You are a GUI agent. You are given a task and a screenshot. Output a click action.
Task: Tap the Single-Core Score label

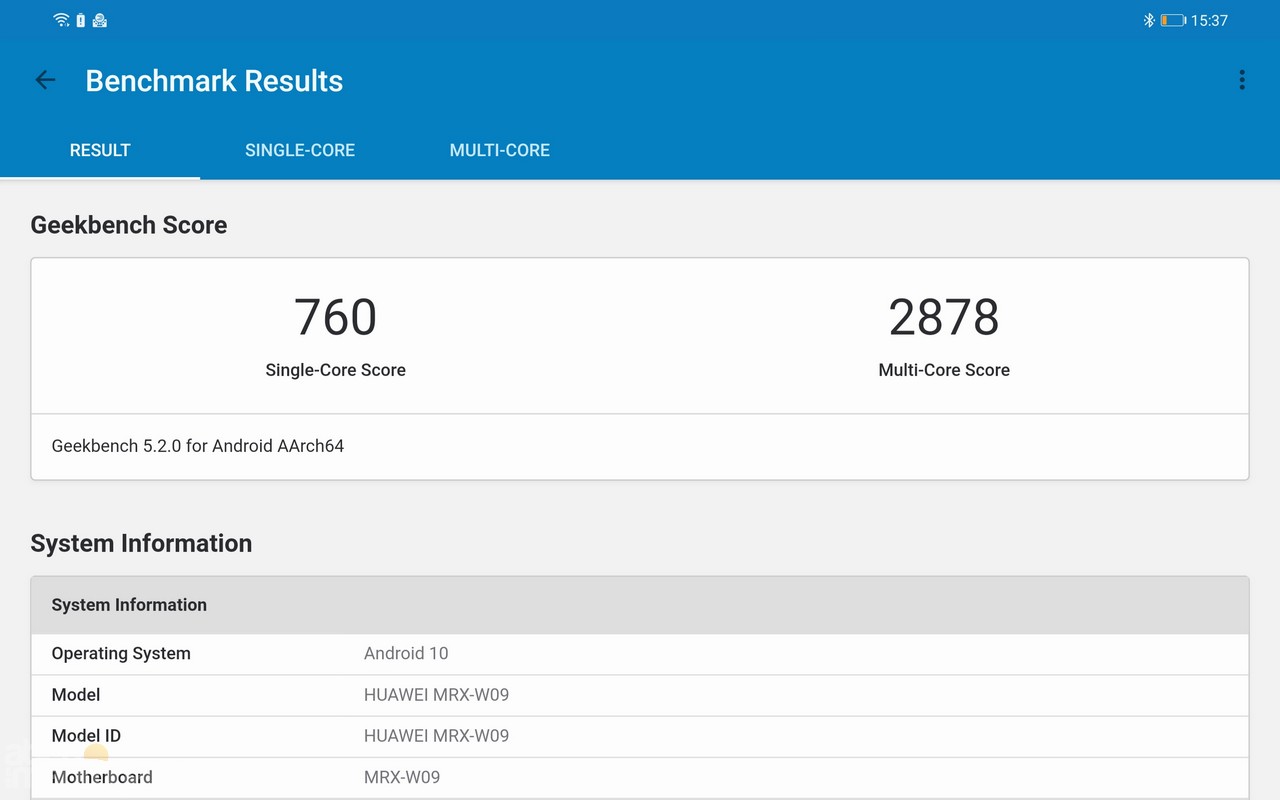[336, 370]
